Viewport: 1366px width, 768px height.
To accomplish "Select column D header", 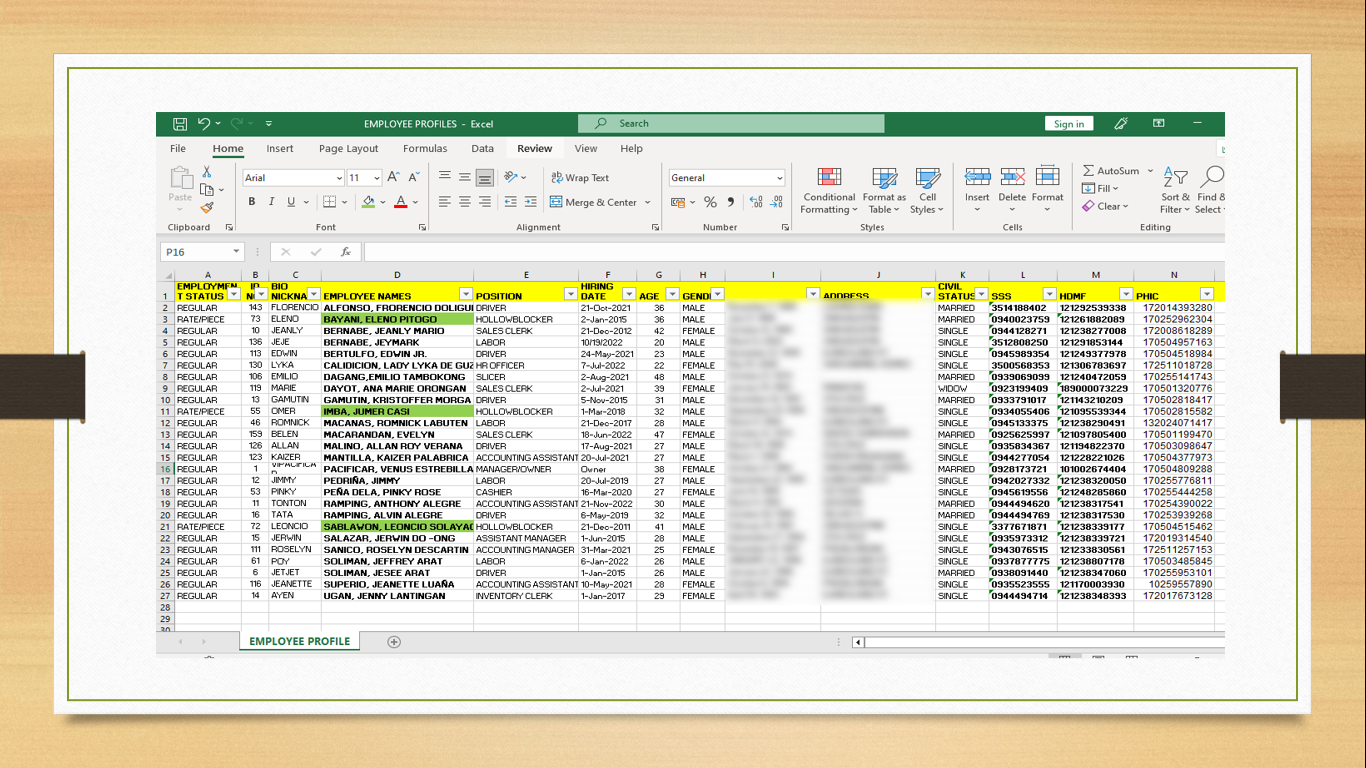I will pos(397,275).
